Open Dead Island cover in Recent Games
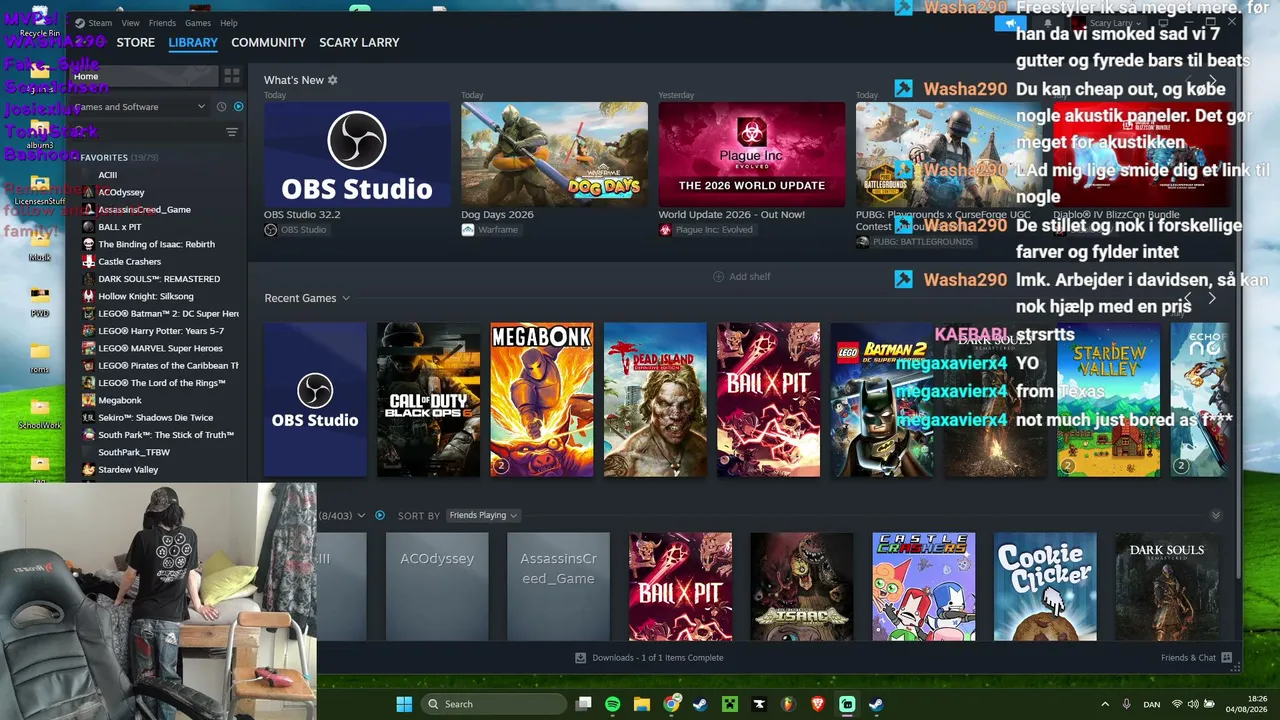The height and width of the screenshot is (720, 1280). (655, 399)
